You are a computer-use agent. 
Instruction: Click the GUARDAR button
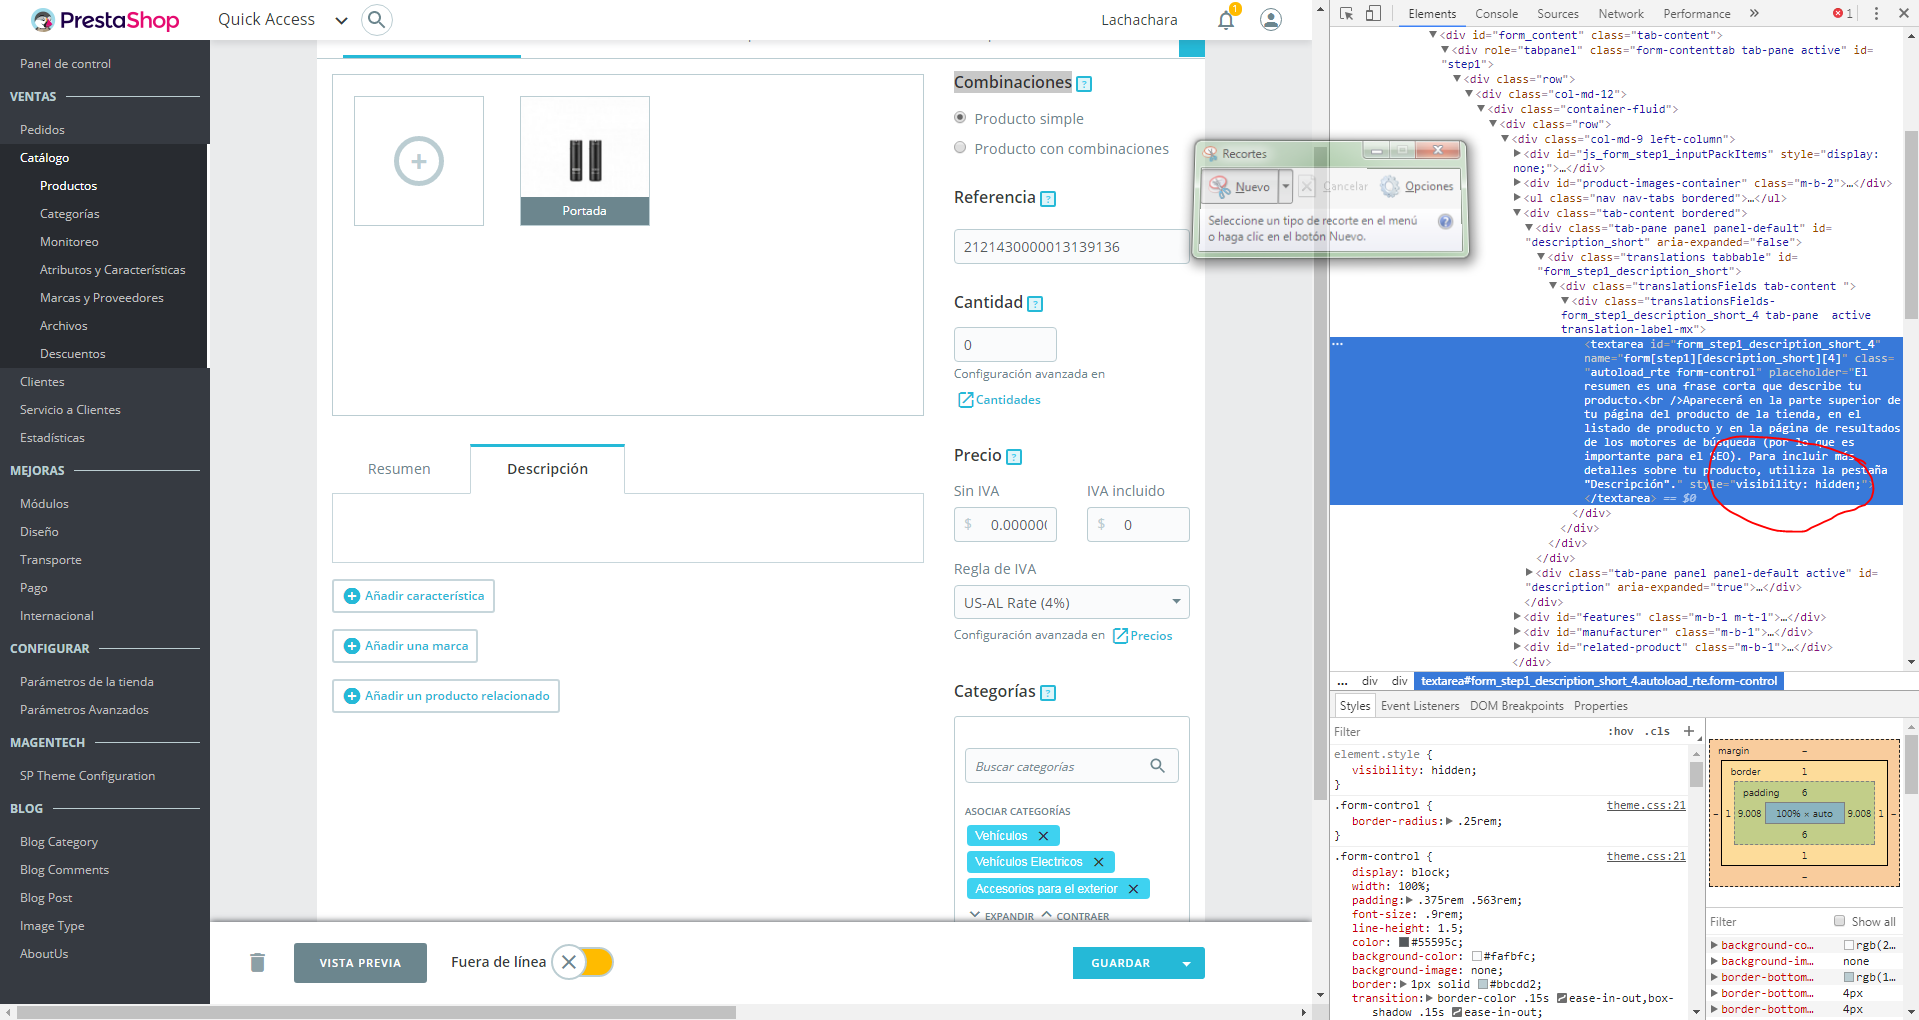(1121, 963)
